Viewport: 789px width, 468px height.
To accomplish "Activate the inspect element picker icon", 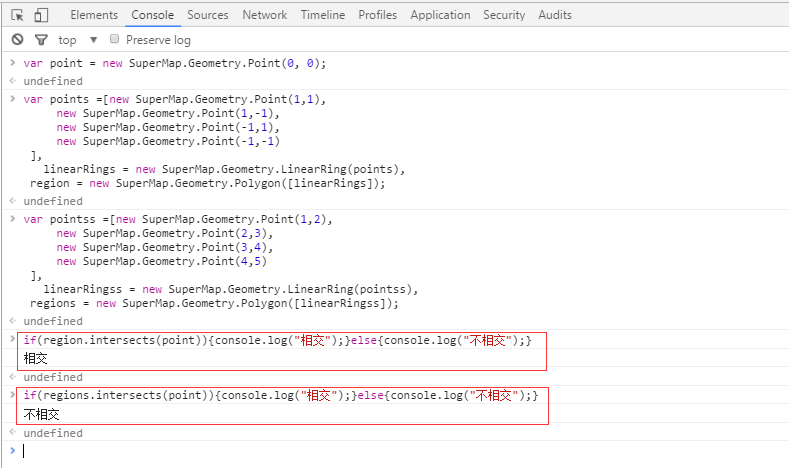I will click(x=17, y=15).
